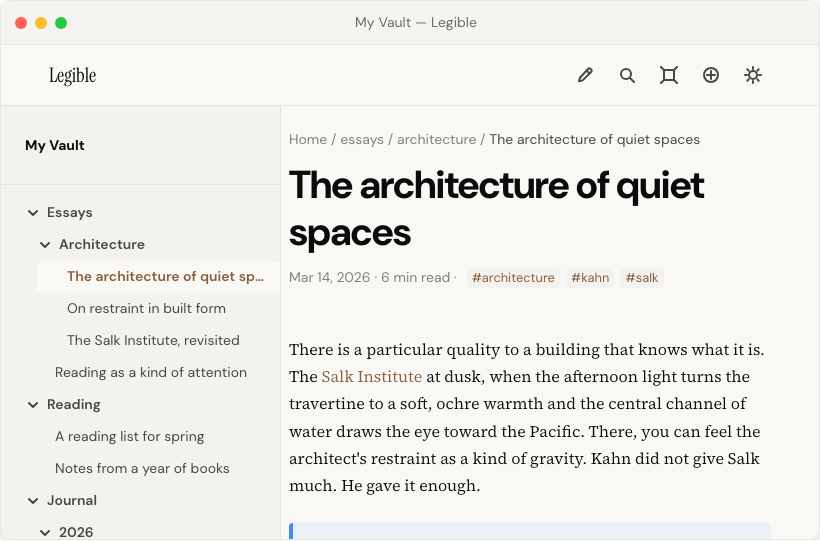Select the Journal folder label
Image resolution: width=820 pixels, height=541 pixels.
[72, 500]
